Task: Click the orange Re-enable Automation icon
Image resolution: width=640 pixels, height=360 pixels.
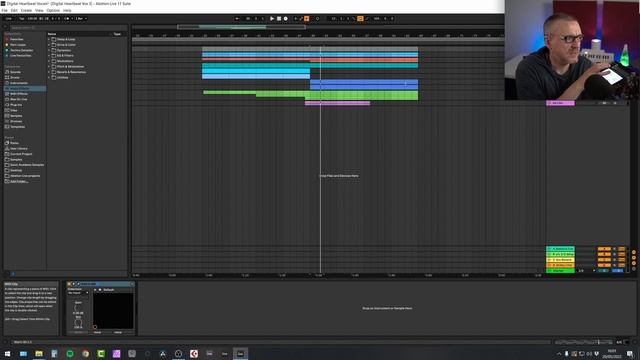Action: (307, 18)
